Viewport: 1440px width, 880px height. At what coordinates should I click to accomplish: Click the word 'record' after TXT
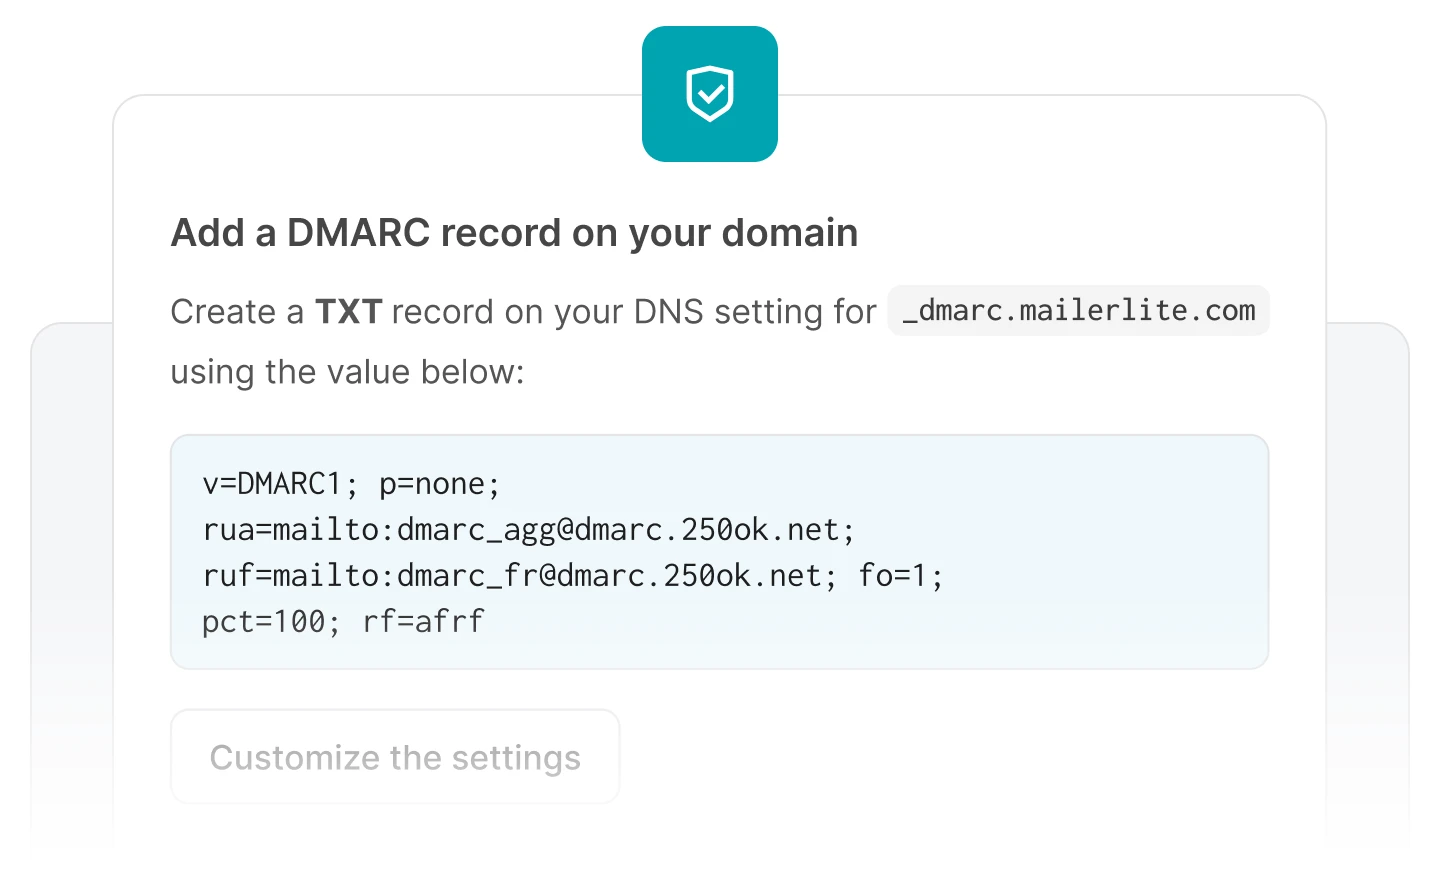point(443,312)
